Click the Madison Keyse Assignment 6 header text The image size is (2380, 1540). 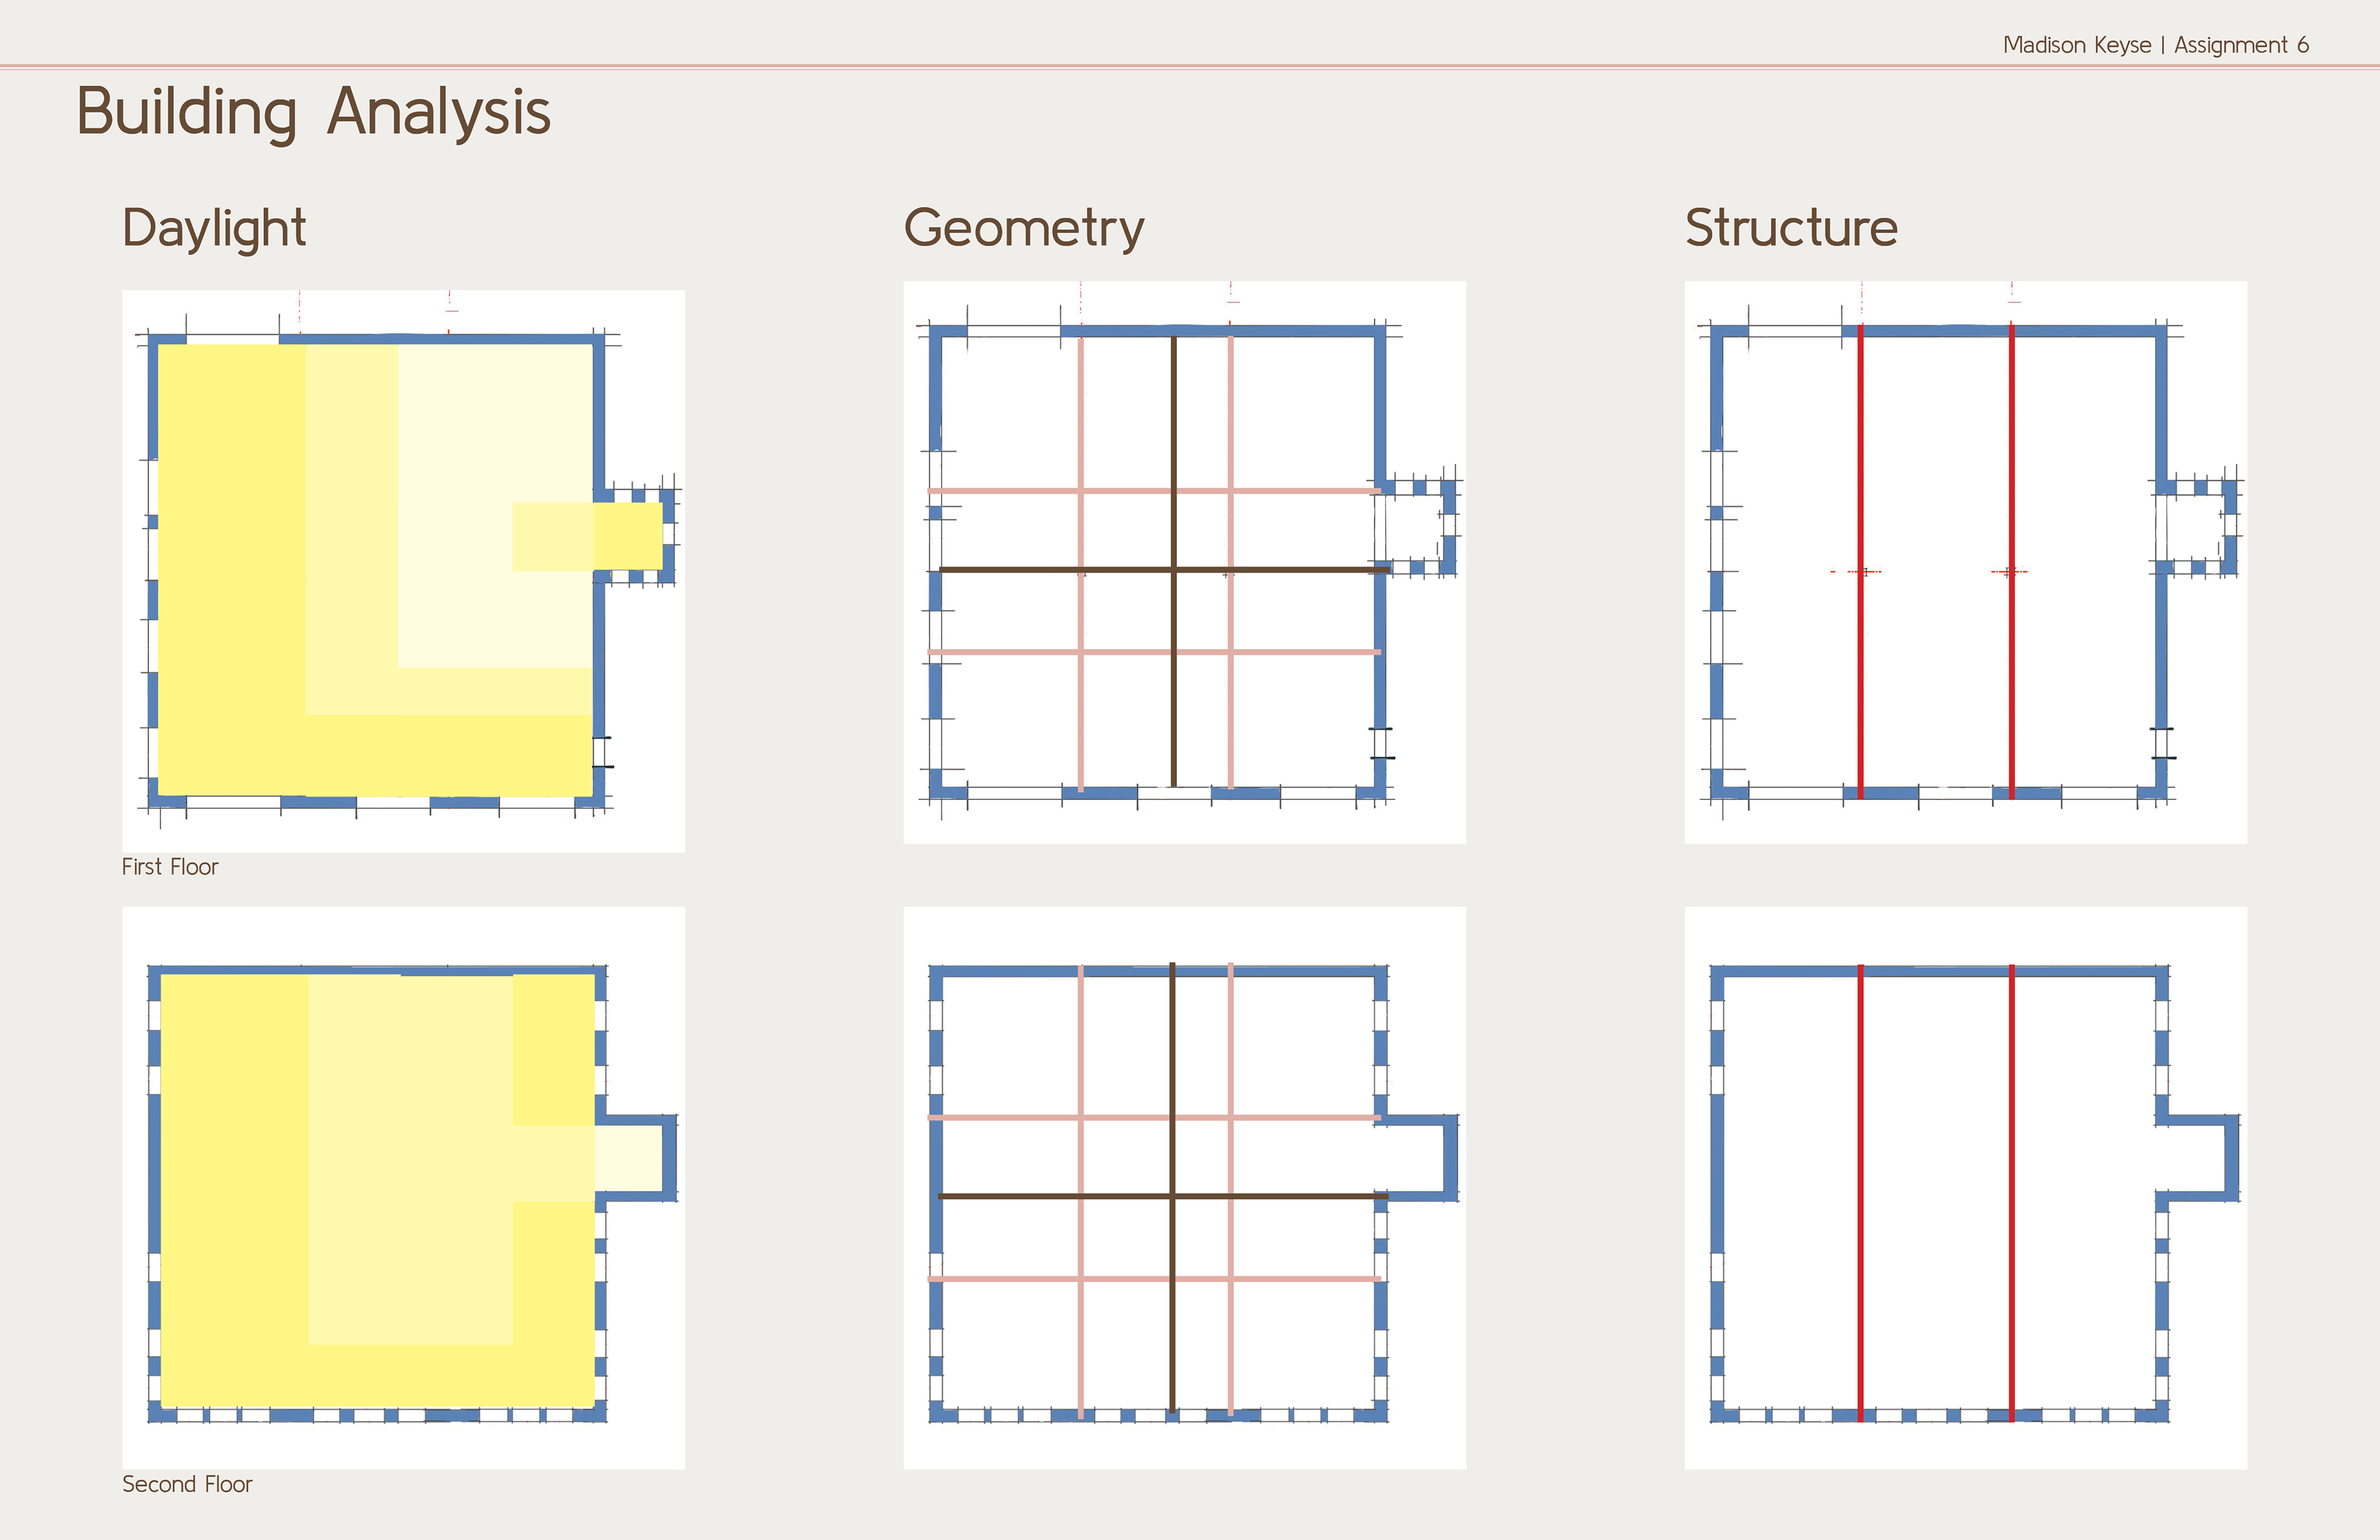click(2155, 45)
